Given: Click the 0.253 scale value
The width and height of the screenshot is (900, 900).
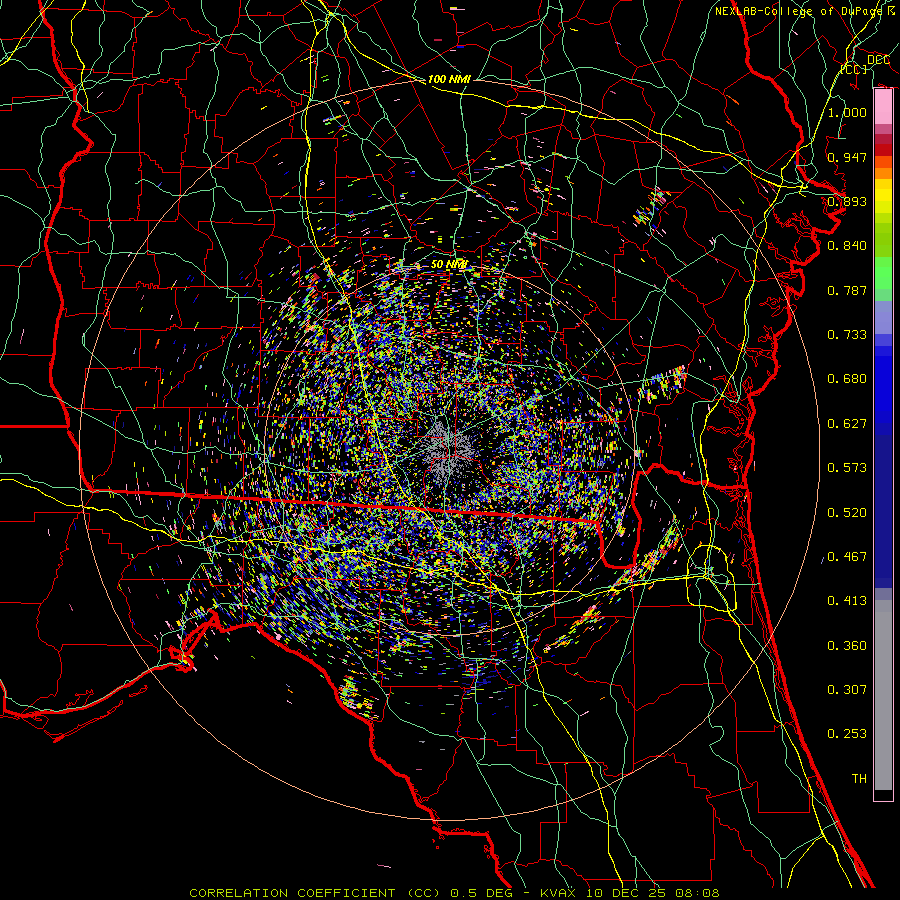Looking at the screenshot, I should pos(847,734).
